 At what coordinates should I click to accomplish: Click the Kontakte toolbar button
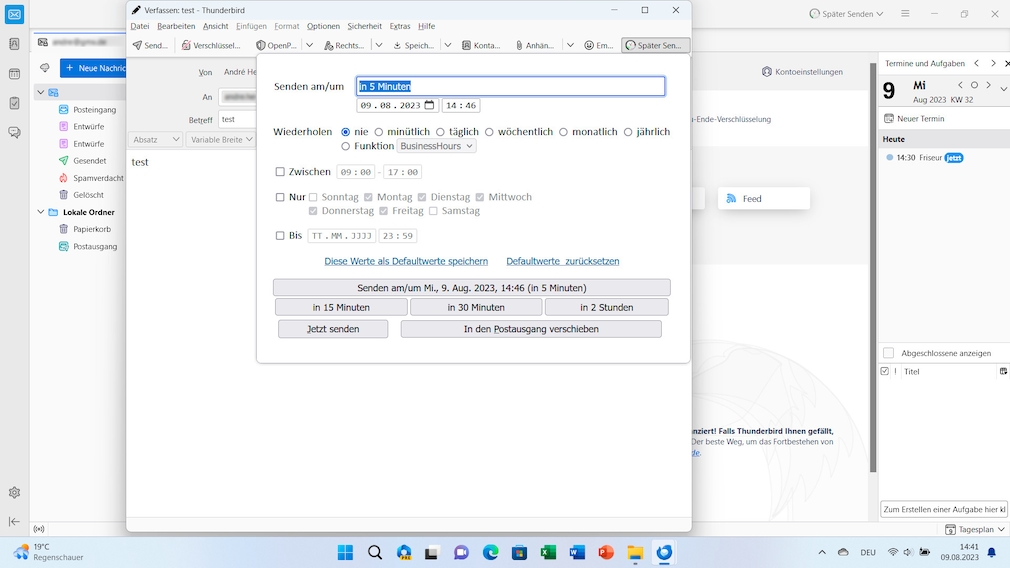pyautogui.click(x=481, y=45)
